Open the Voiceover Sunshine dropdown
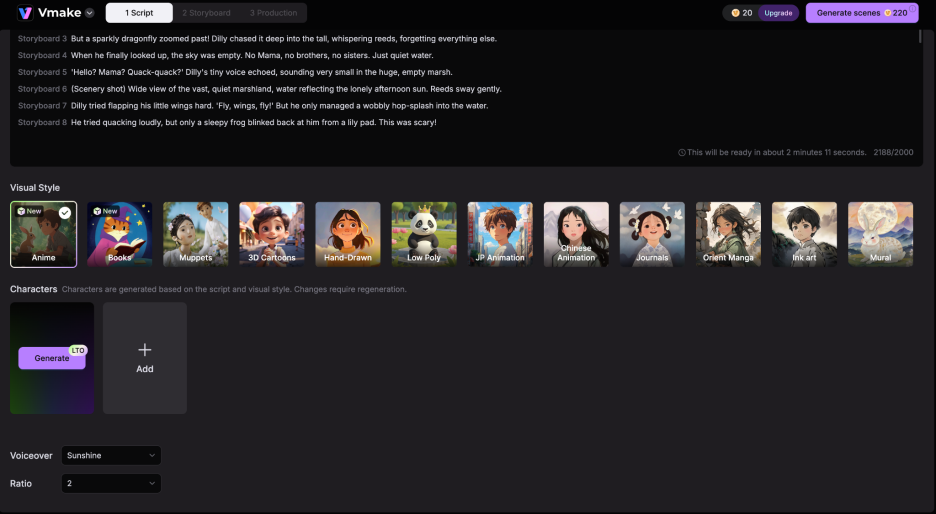 click(x=110, y=456)
